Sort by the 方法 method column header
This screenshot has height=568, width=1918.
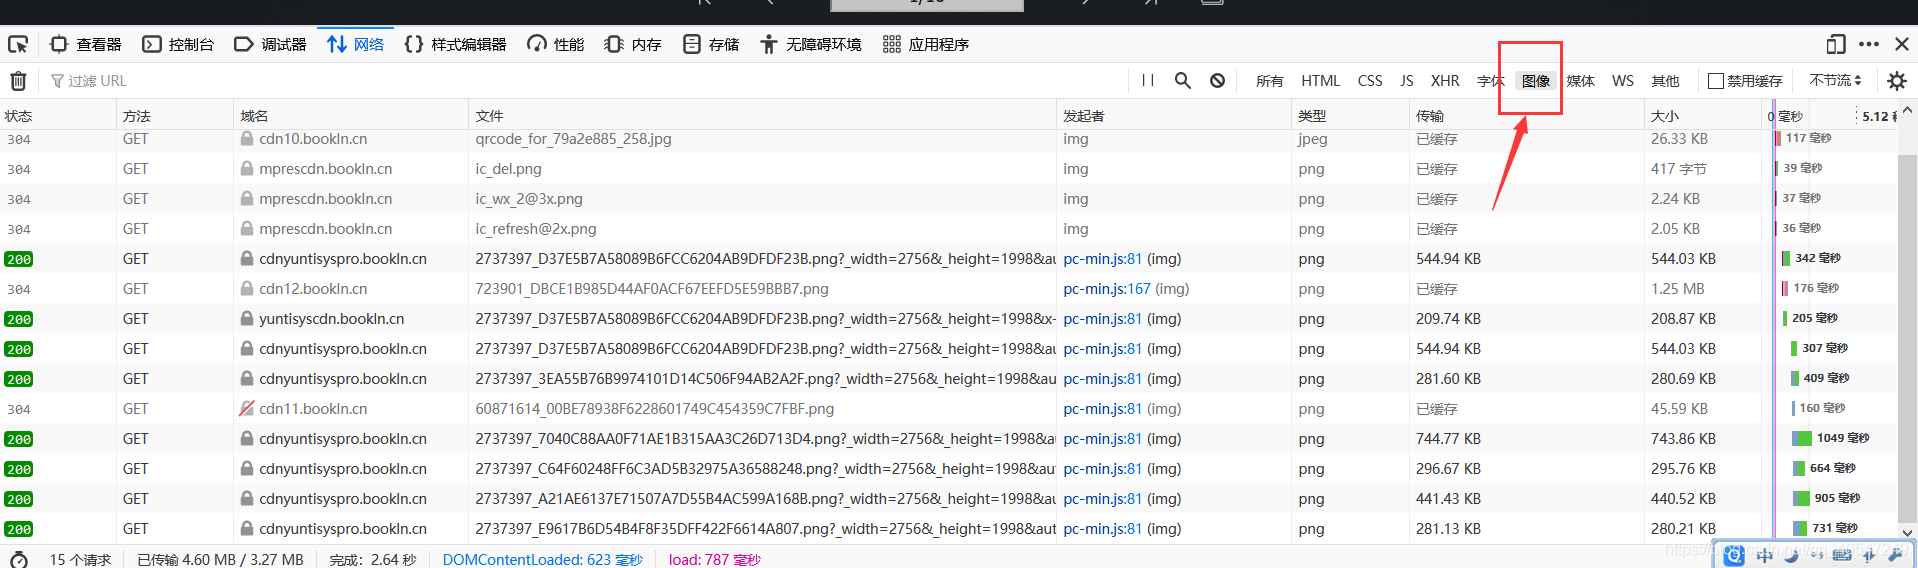[175, 116]
